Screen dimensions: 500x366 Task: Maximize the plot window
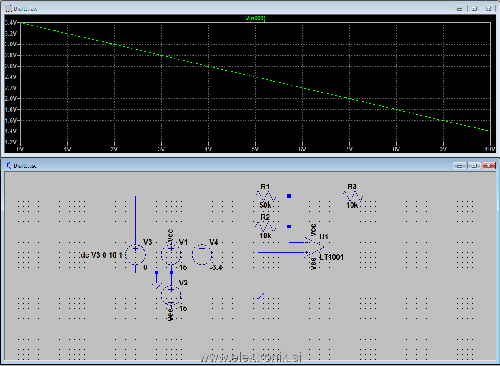[474, 9]
